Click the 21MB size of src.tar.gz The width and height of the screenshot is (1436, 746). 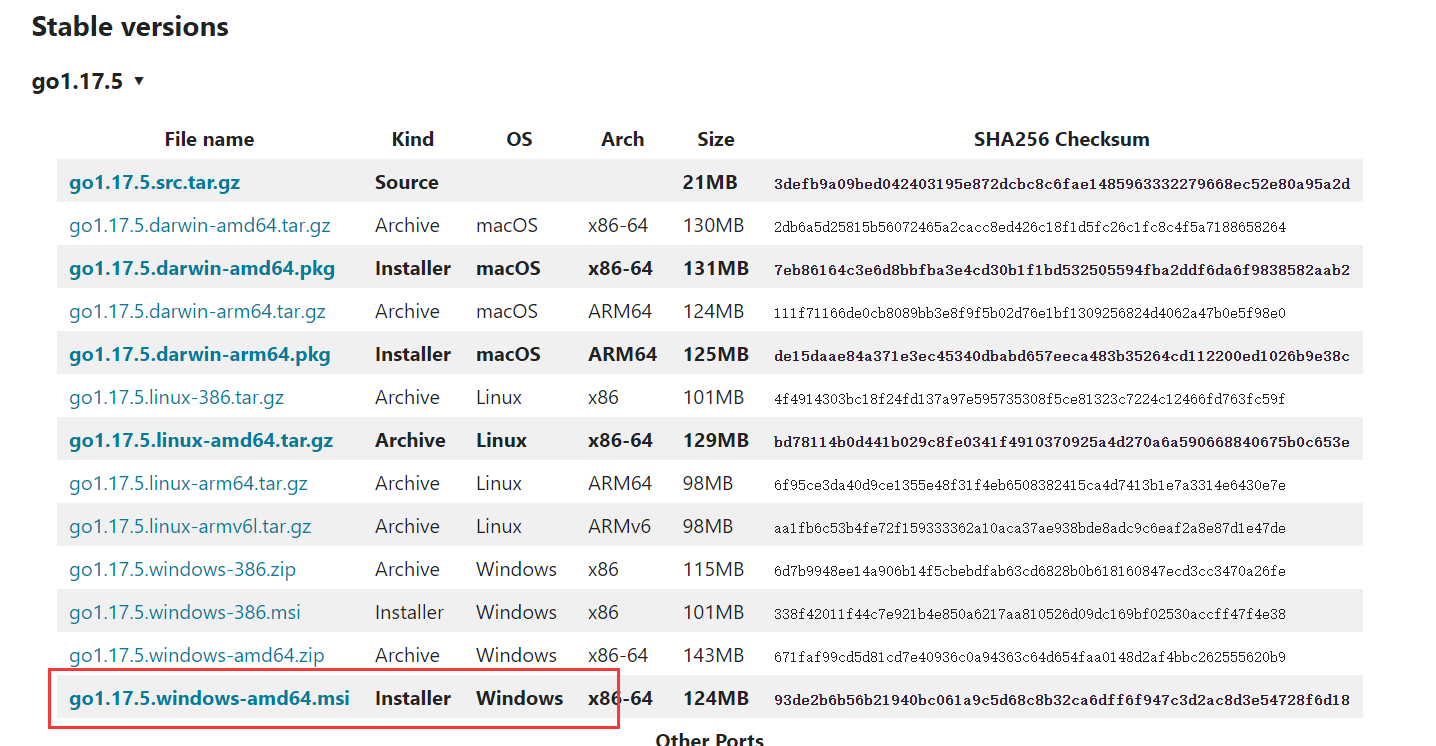coord(710,183)
